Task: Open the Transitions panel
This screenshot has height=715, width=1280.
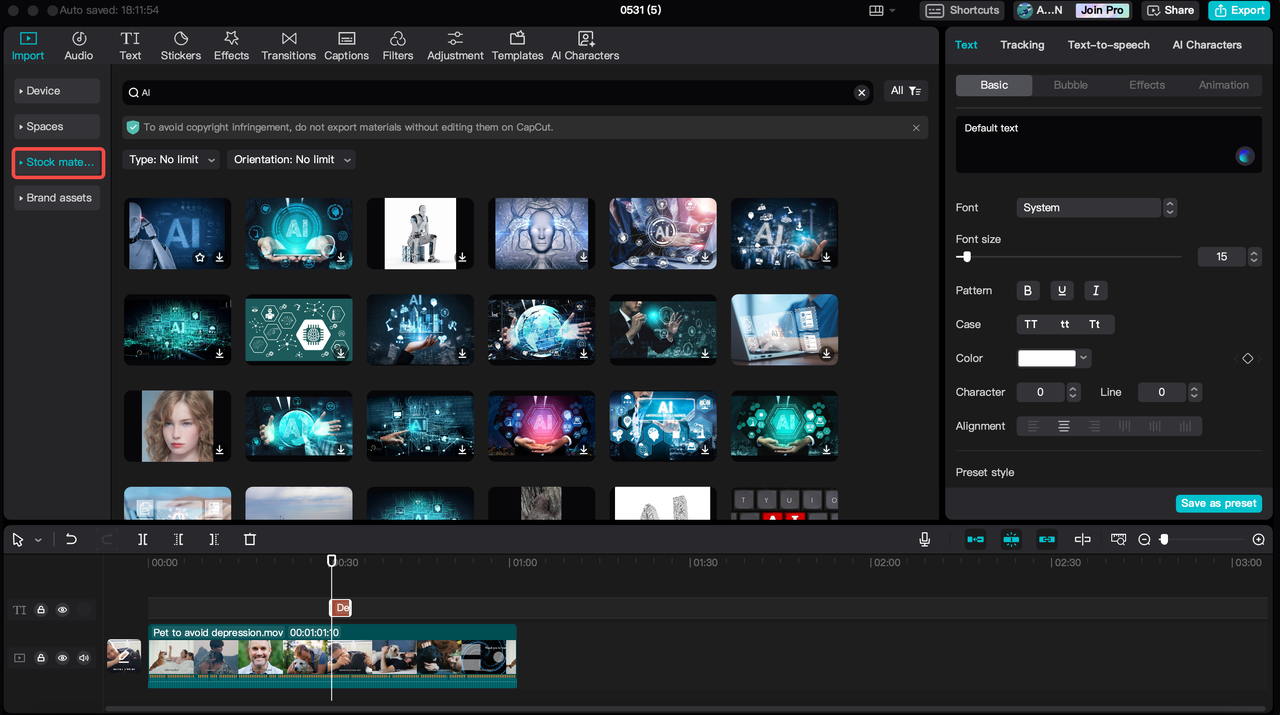Action: 288,46
